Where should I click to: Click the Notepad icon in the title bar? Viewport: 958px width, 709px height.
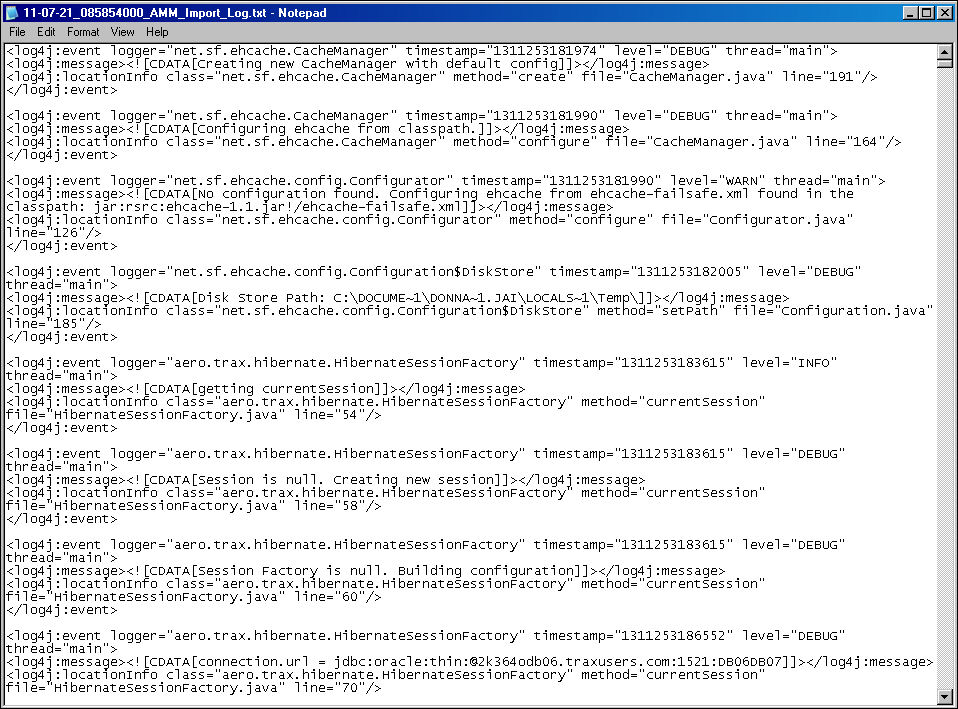click(x=12, y=13)
